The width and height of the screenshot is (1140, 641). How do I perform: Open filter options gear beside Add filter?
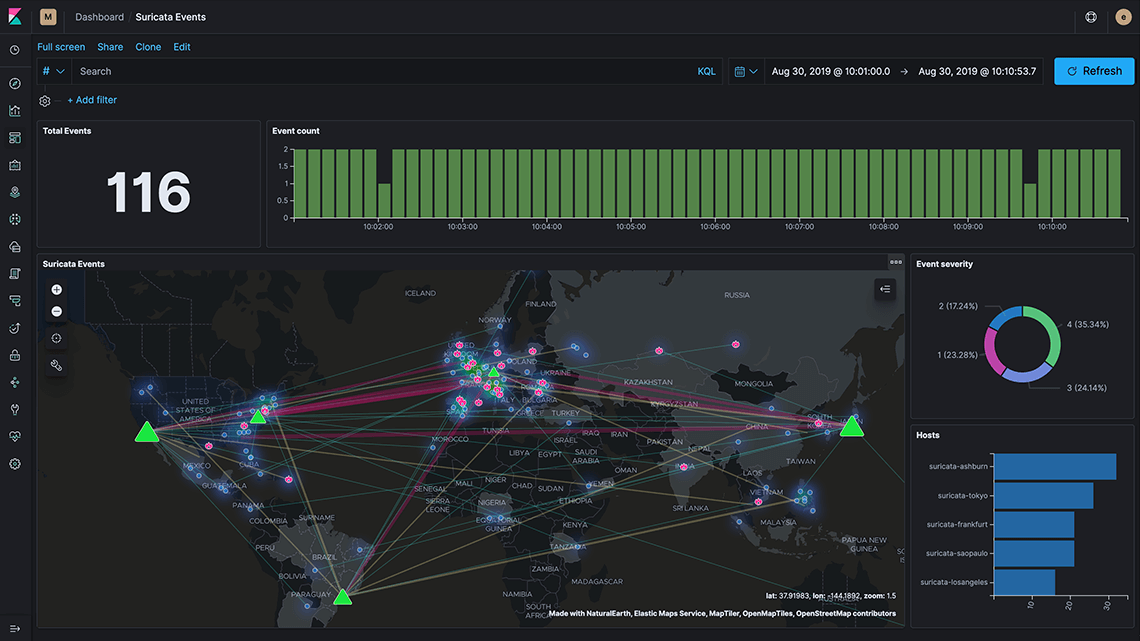click(x=45, y=101)
